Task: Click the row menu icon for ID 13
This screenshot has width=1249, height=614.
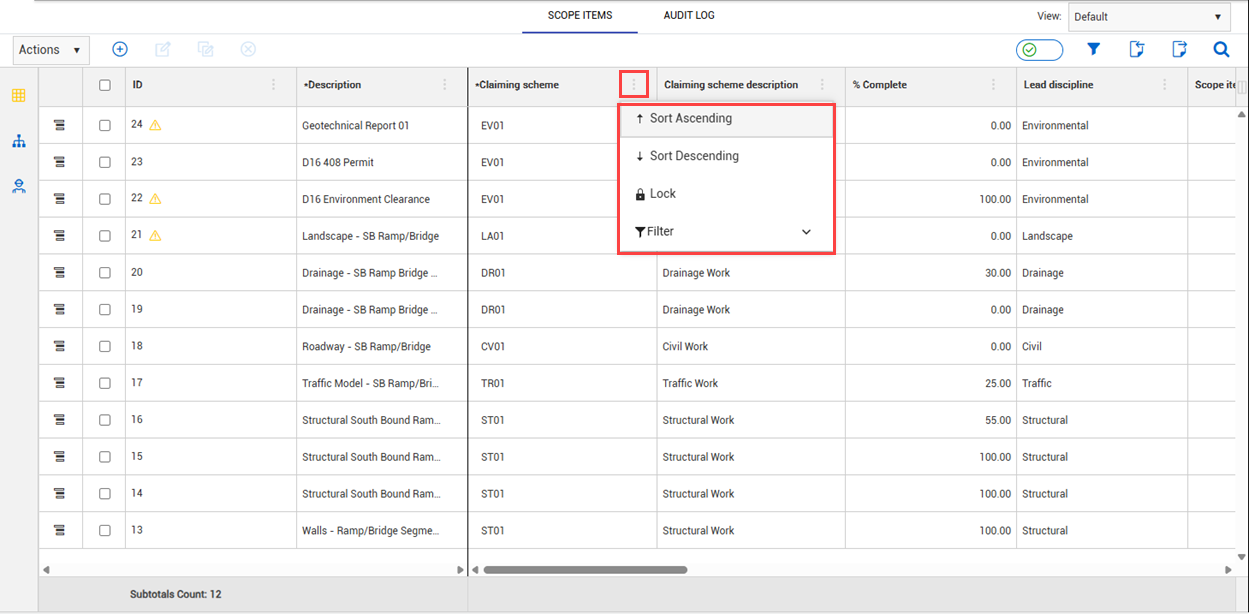Action: click(x=59, y=530)
